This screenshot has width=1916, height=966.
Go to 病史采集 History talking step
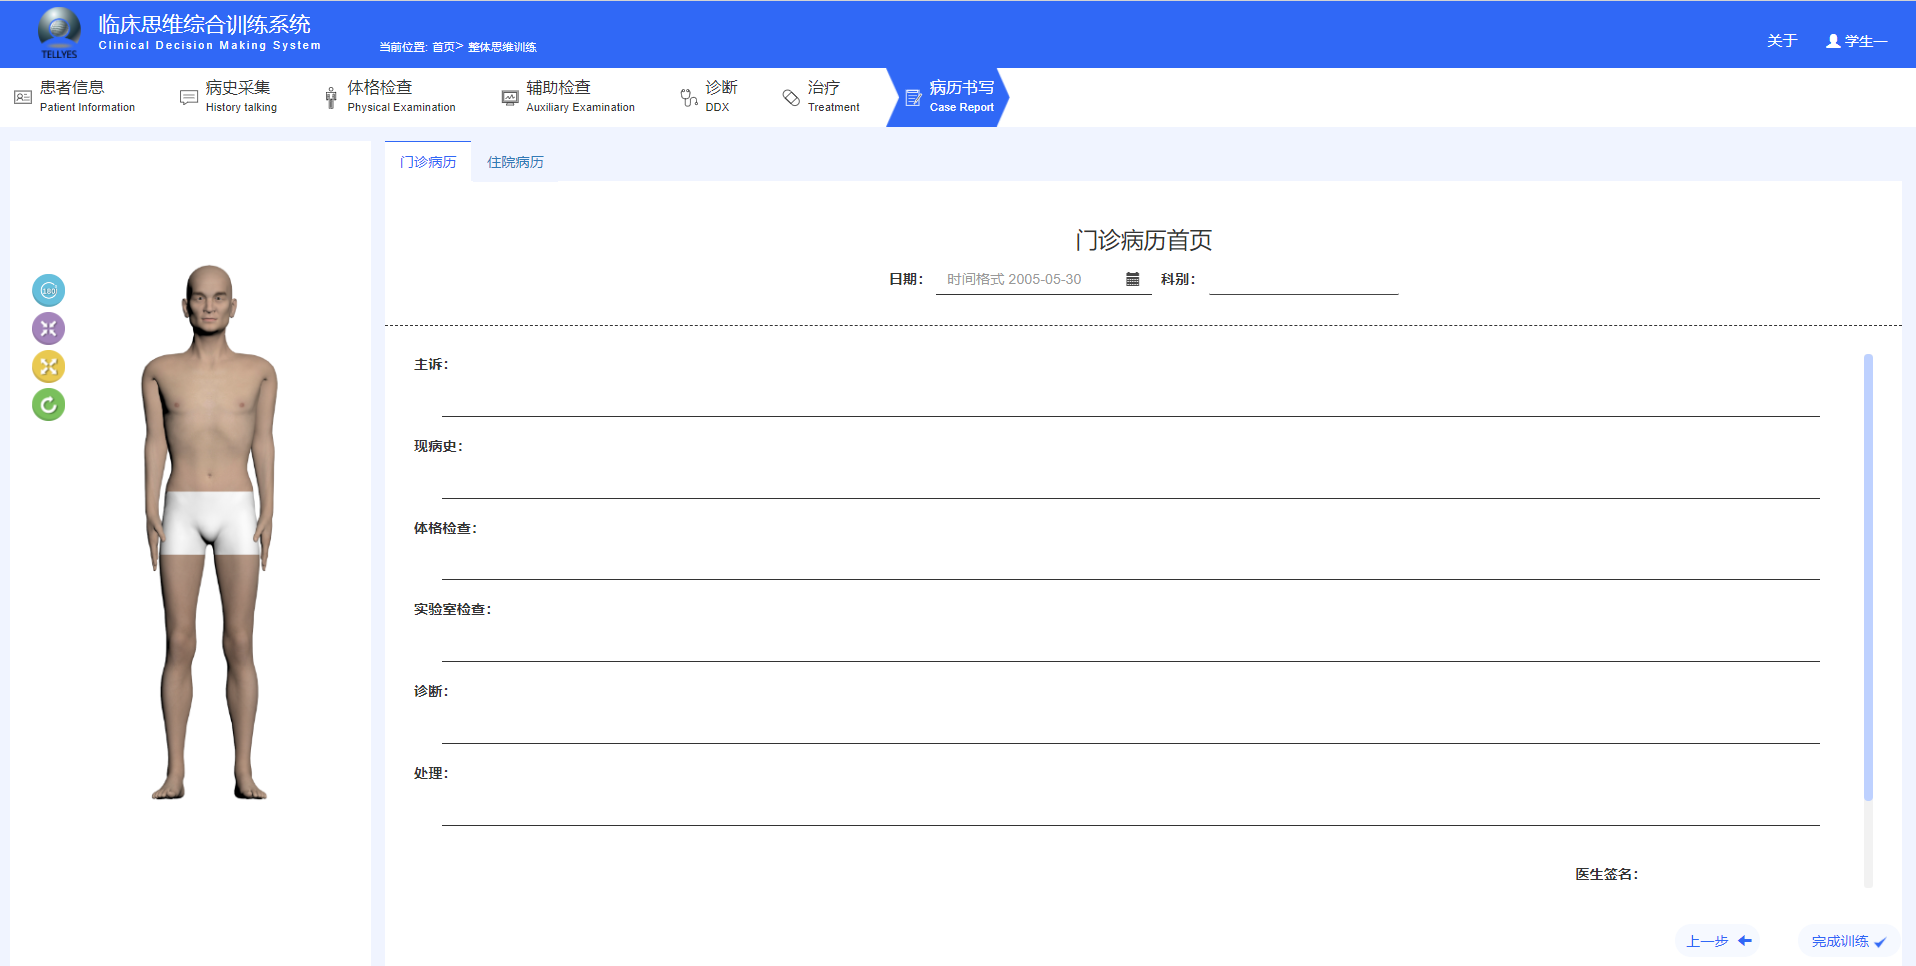(x=230, y=97)
